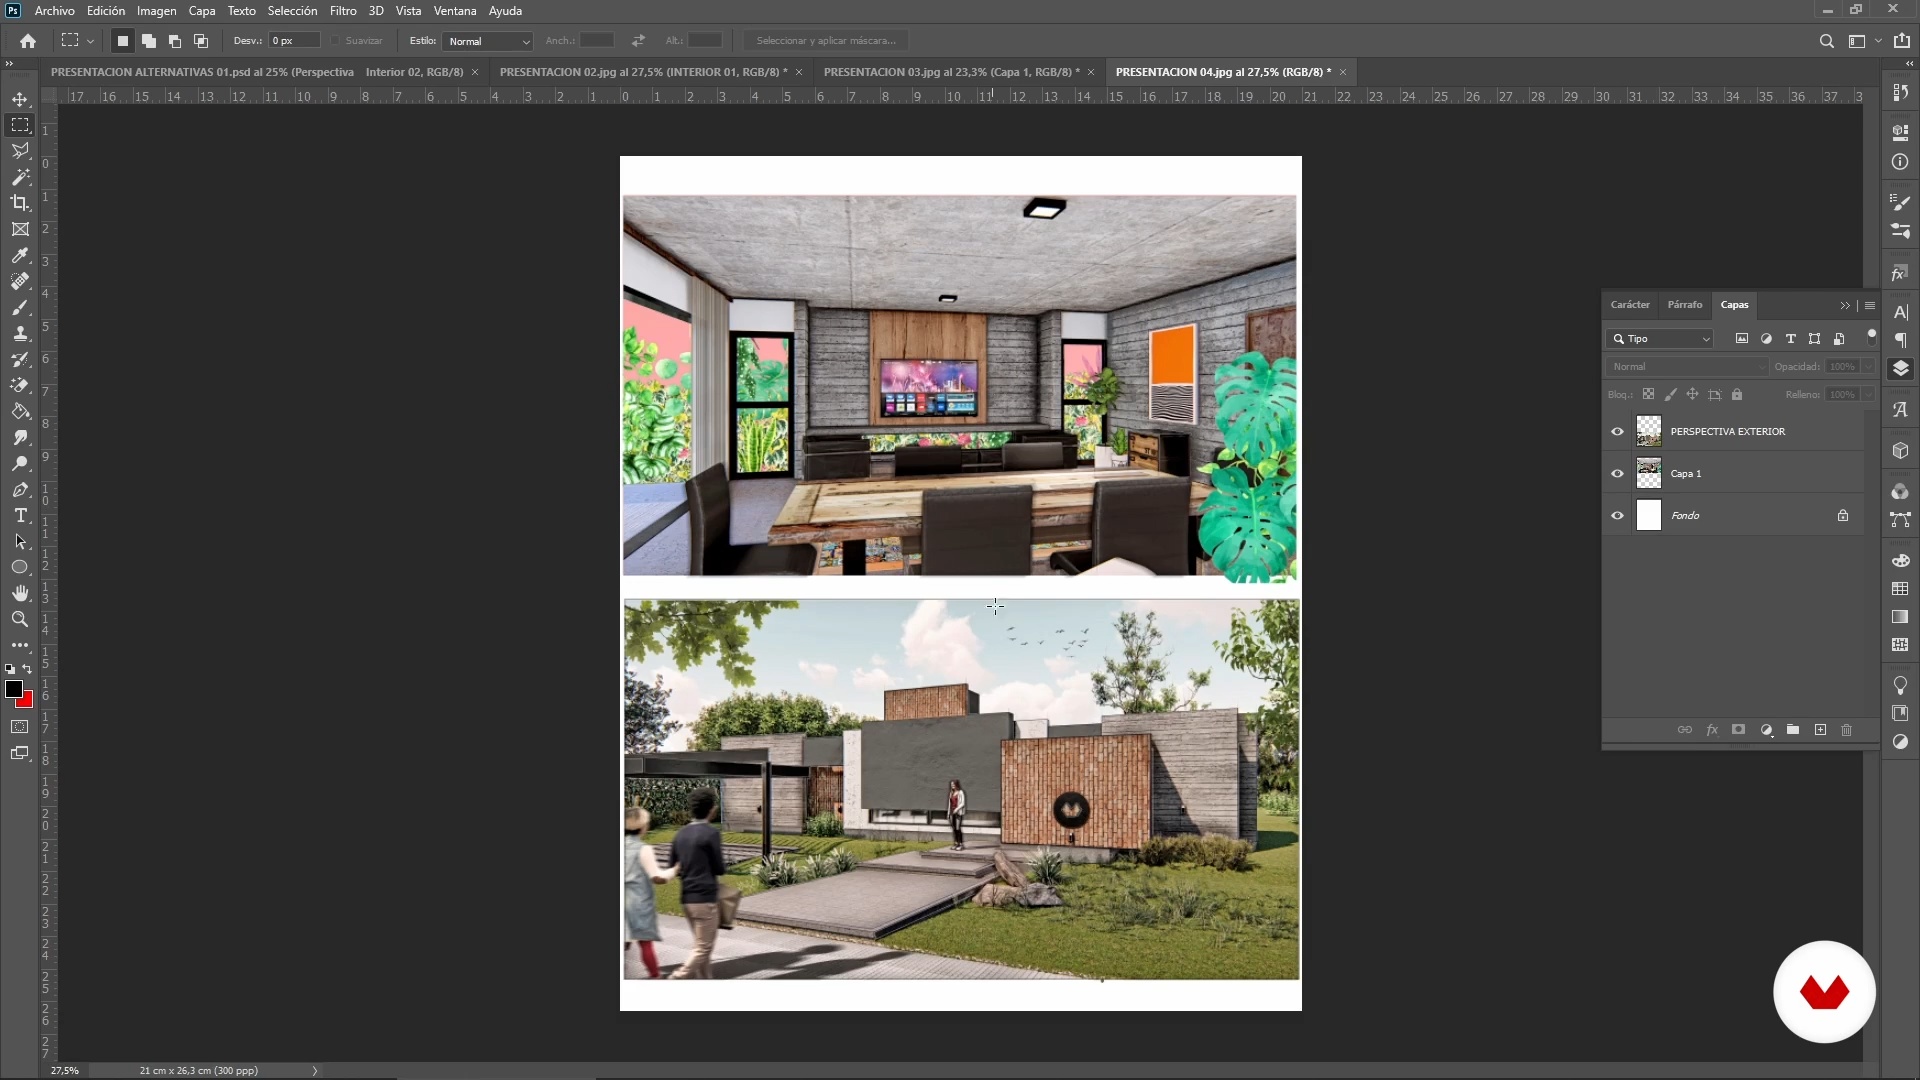
Task: Choose Add to selection mode
Action: [149, 41]
